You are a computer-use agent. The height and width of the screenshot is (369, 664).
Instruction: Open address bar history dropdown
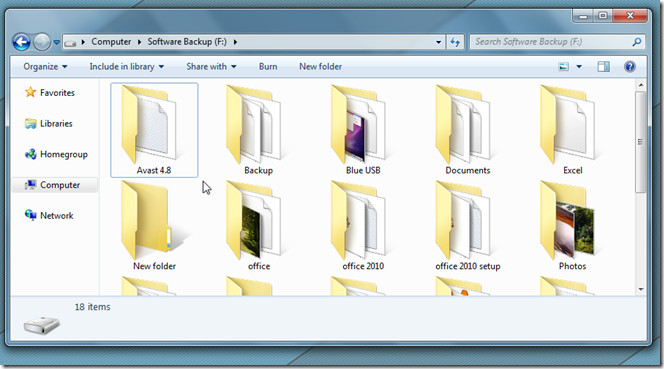(x=438, y=42)
